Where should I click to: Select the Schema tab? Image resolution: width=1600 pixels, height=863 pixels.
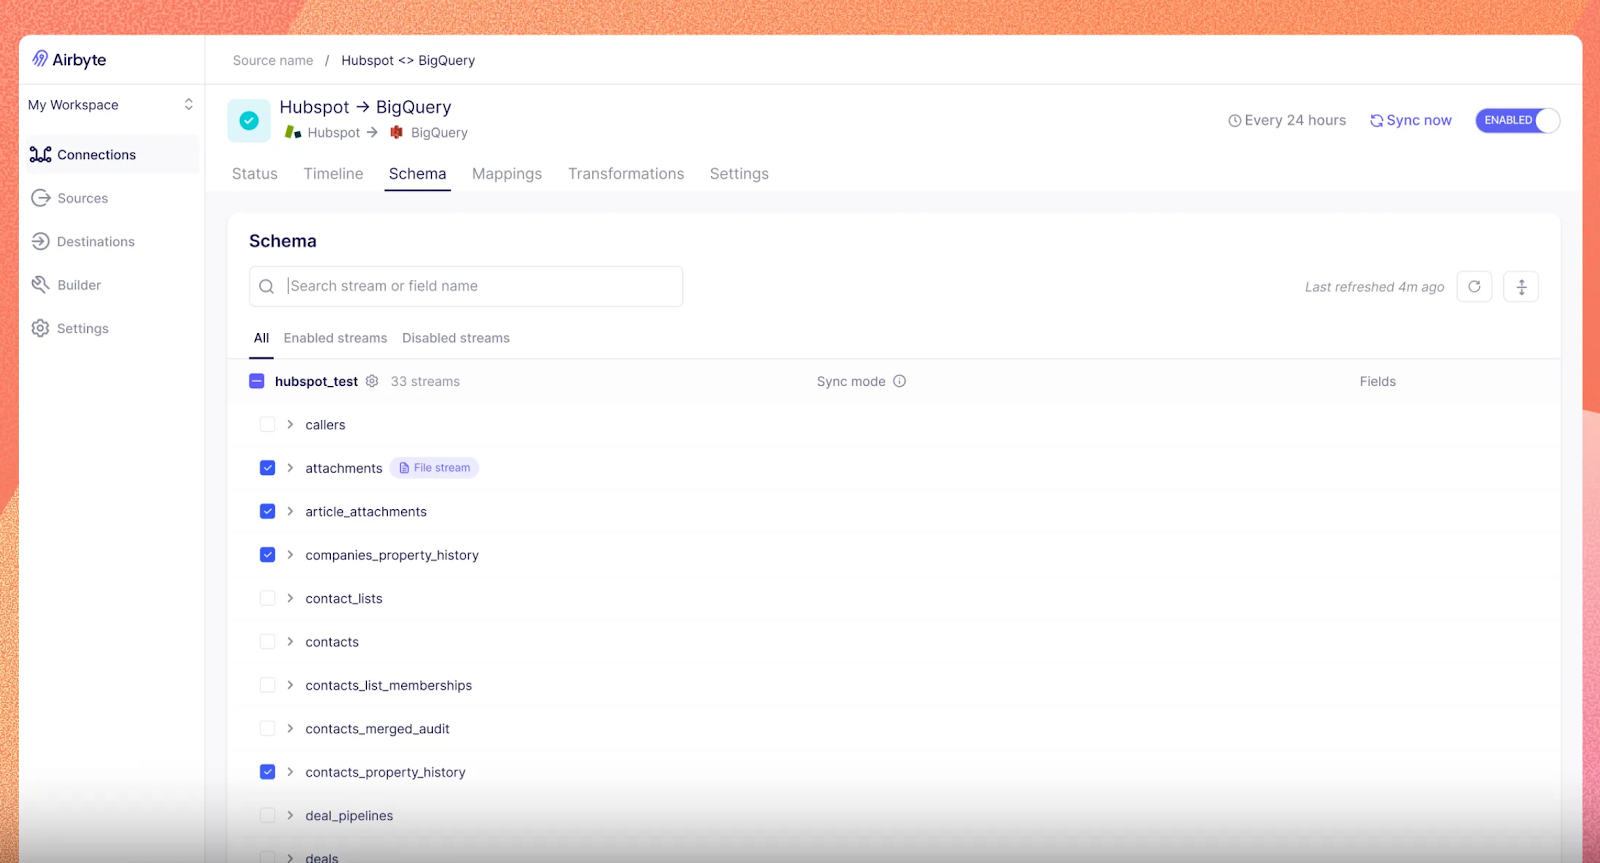[x=418, y=174]
